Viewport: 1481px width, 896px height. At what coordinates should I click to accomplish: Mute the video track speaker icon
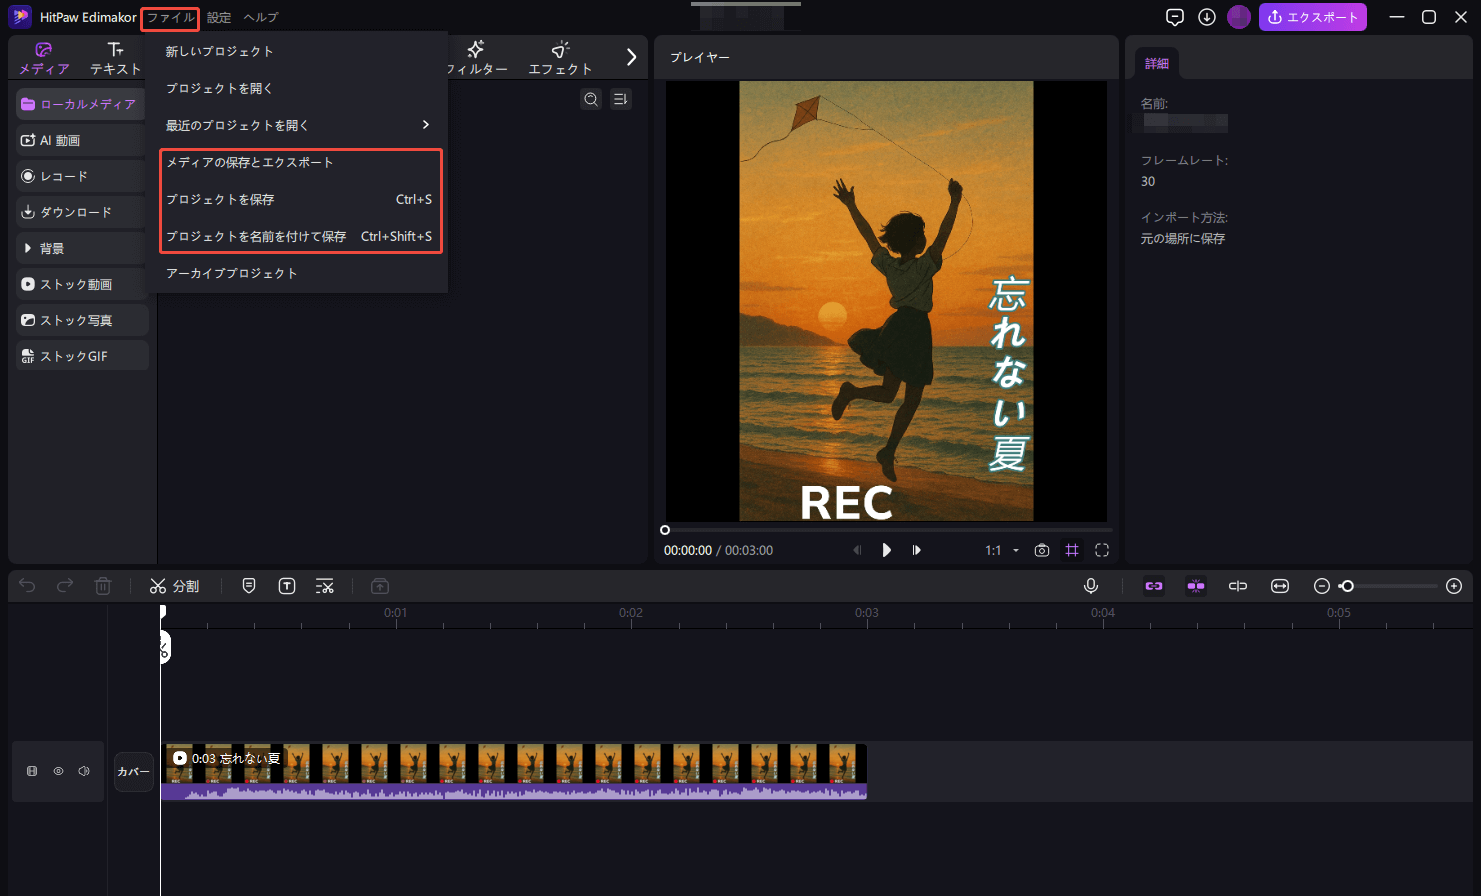[84, 771]
